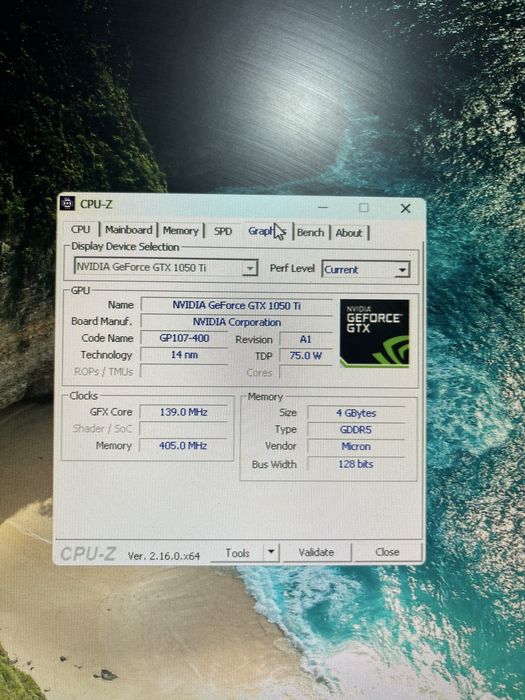Click the empty ROPs / TMUs field

[x=184, y=371]
